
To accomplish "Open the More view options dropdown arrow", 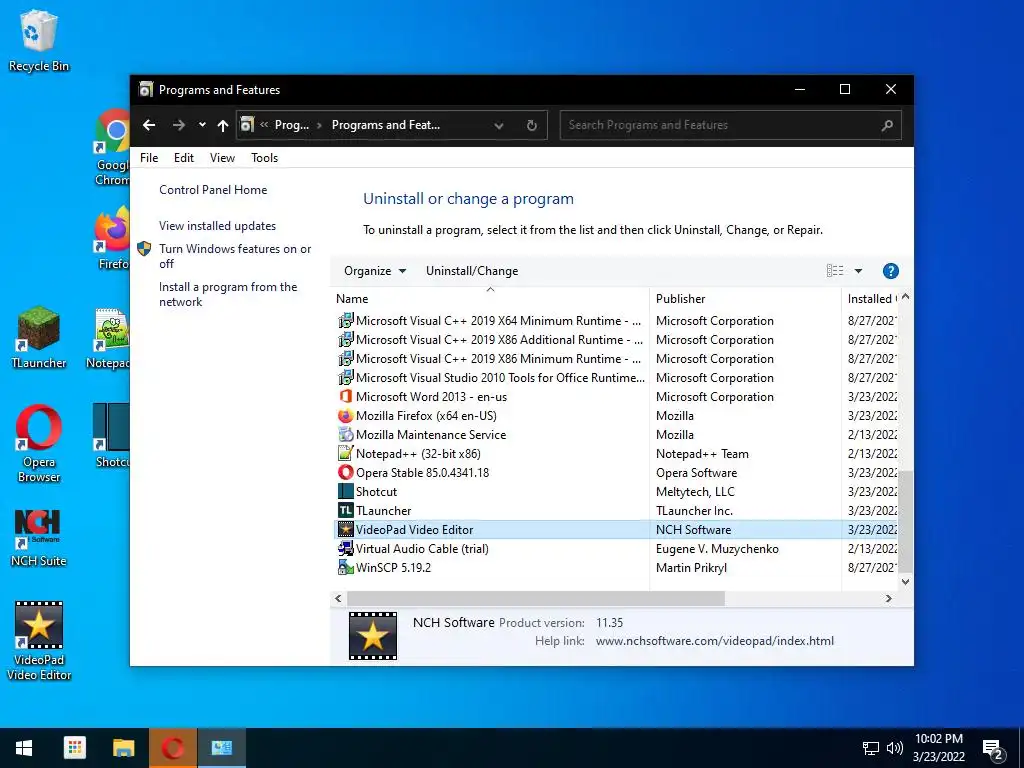I will coord(858,270).
